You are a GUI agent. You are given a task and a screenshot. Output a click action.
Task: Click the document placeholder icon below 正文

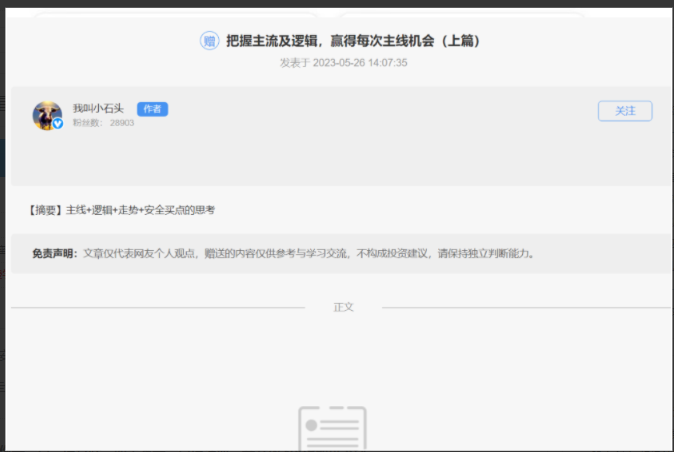point(332,428)
